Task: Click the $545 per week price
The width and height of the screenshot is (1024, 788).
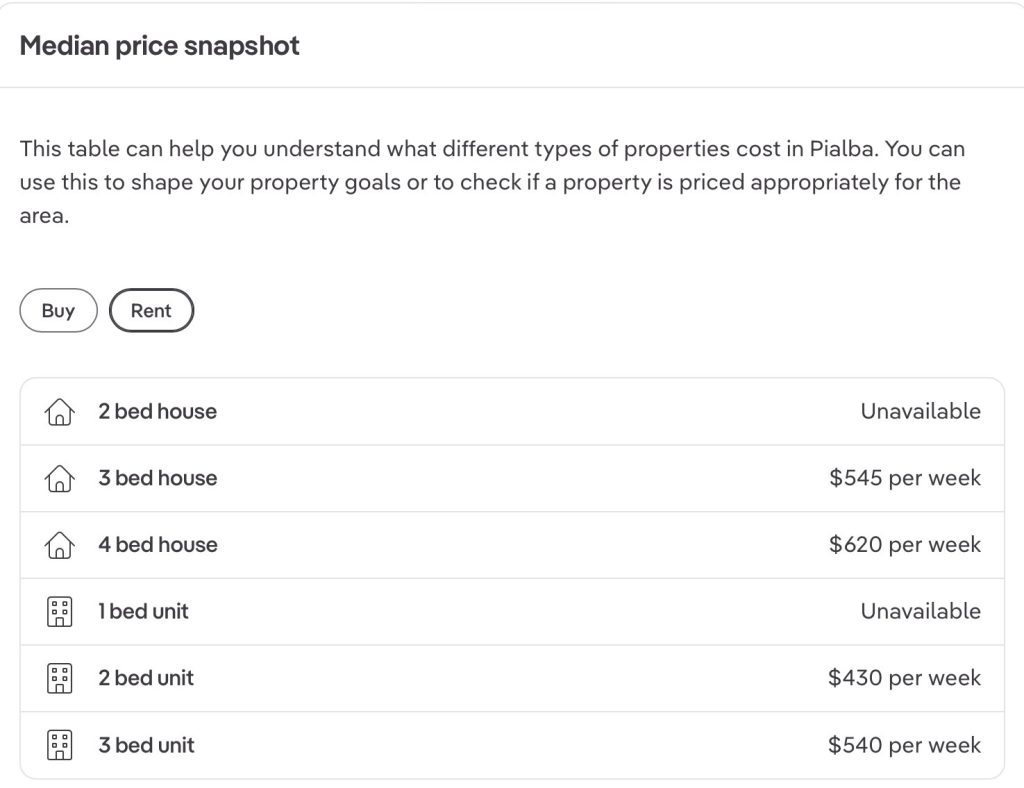Action: [905, 479]
